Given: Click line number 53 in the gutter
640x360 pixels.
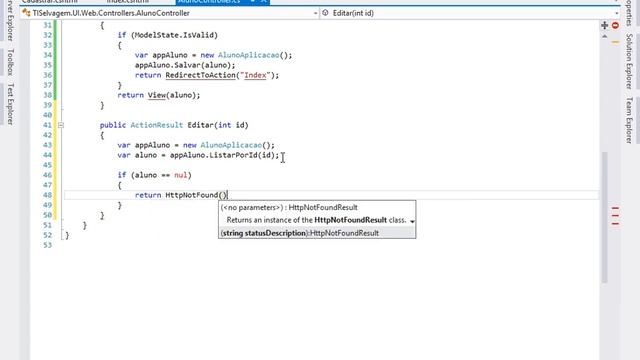Looking at the screenshot, I should (x=47, y=245).
